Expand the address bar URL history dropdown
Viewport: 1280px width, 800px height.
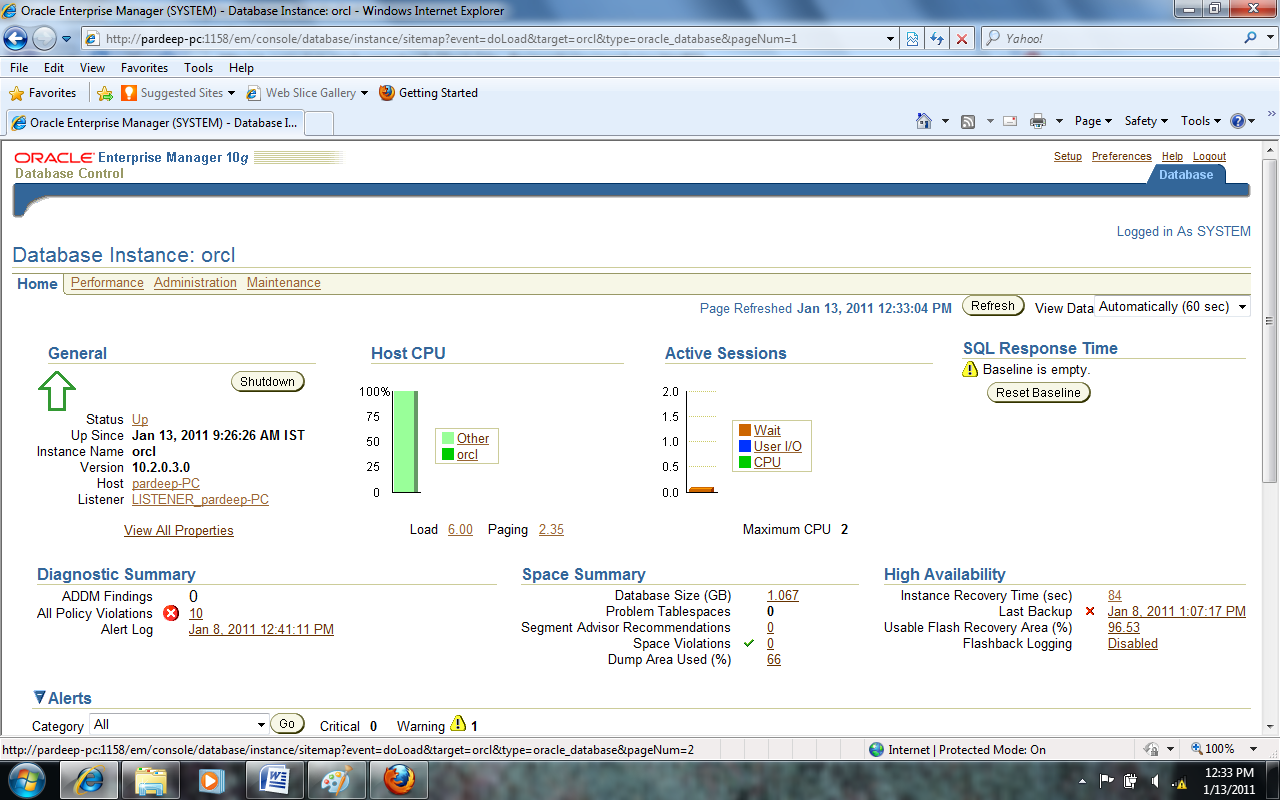click(x=891, y=39)
